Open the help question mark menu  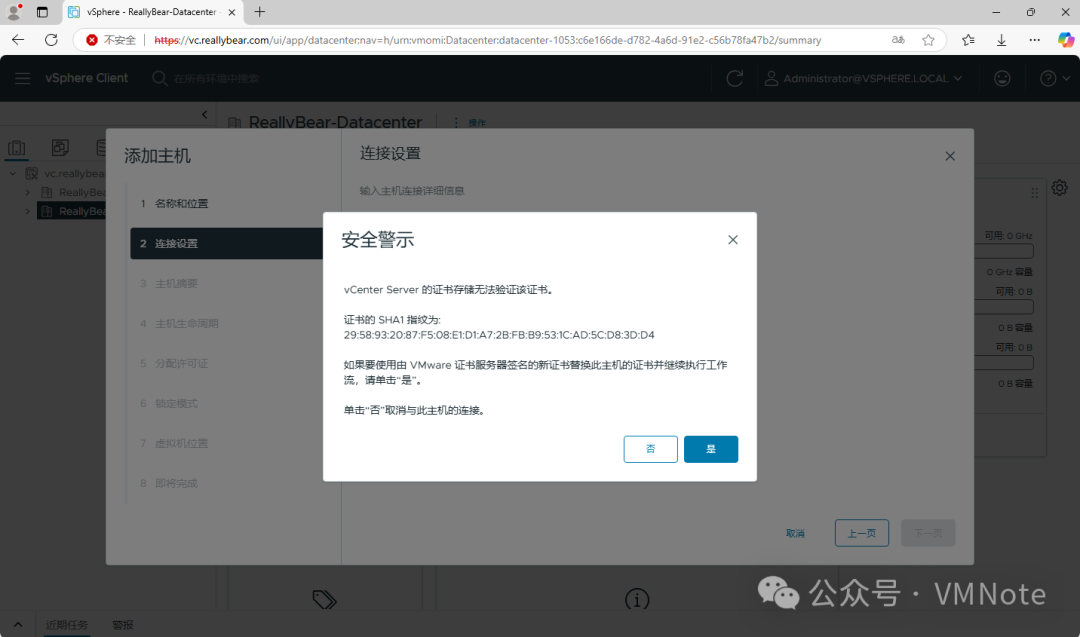click(x=1055, y=79)
